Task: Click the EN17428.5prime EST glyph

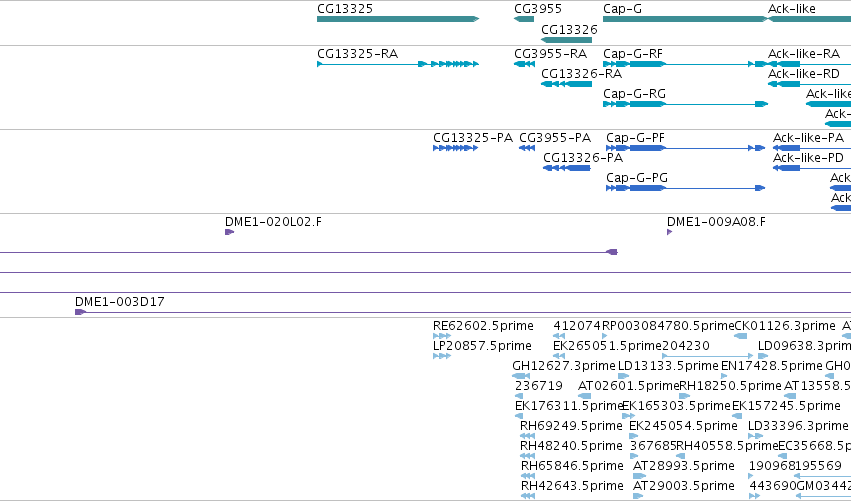Action: [x=724, y=376]
